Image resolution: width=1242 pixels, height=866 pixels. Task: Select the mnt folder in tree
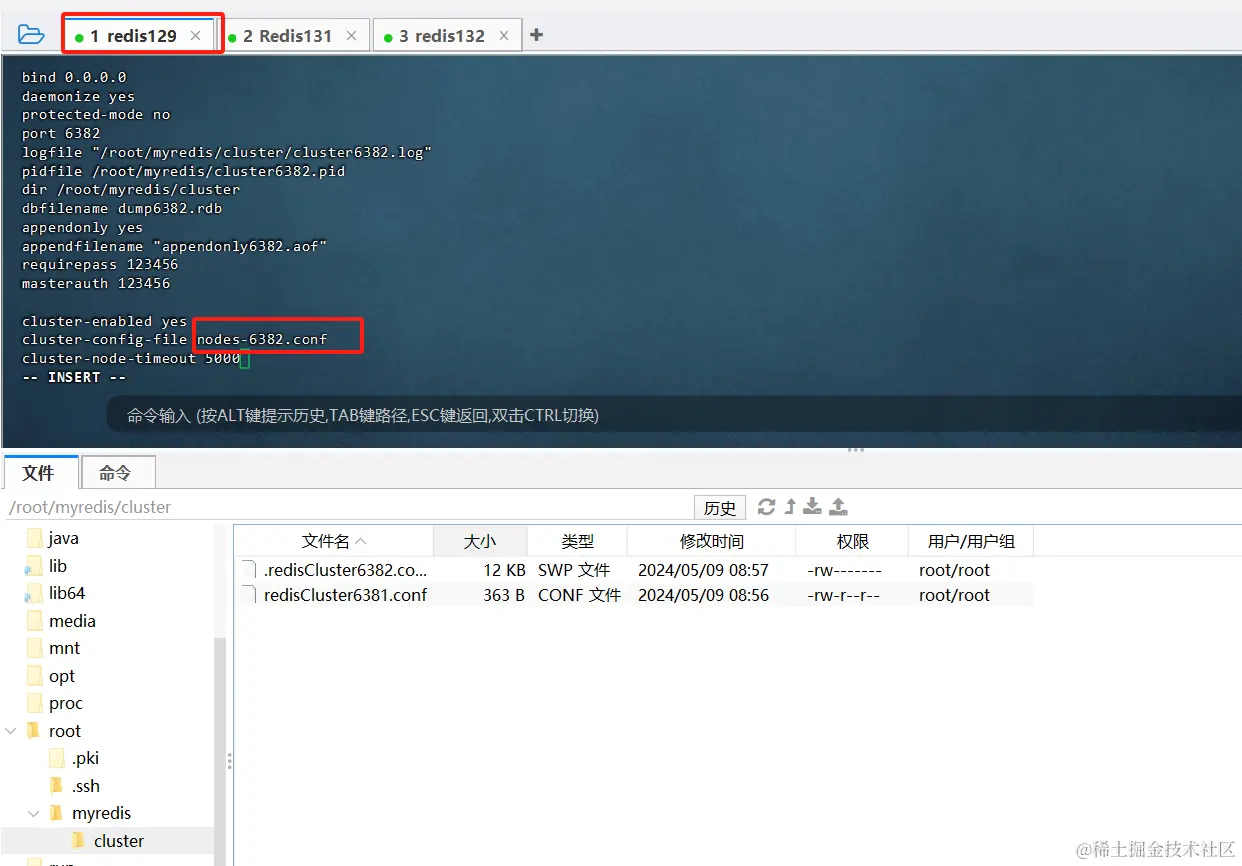(x=64, y=648)
